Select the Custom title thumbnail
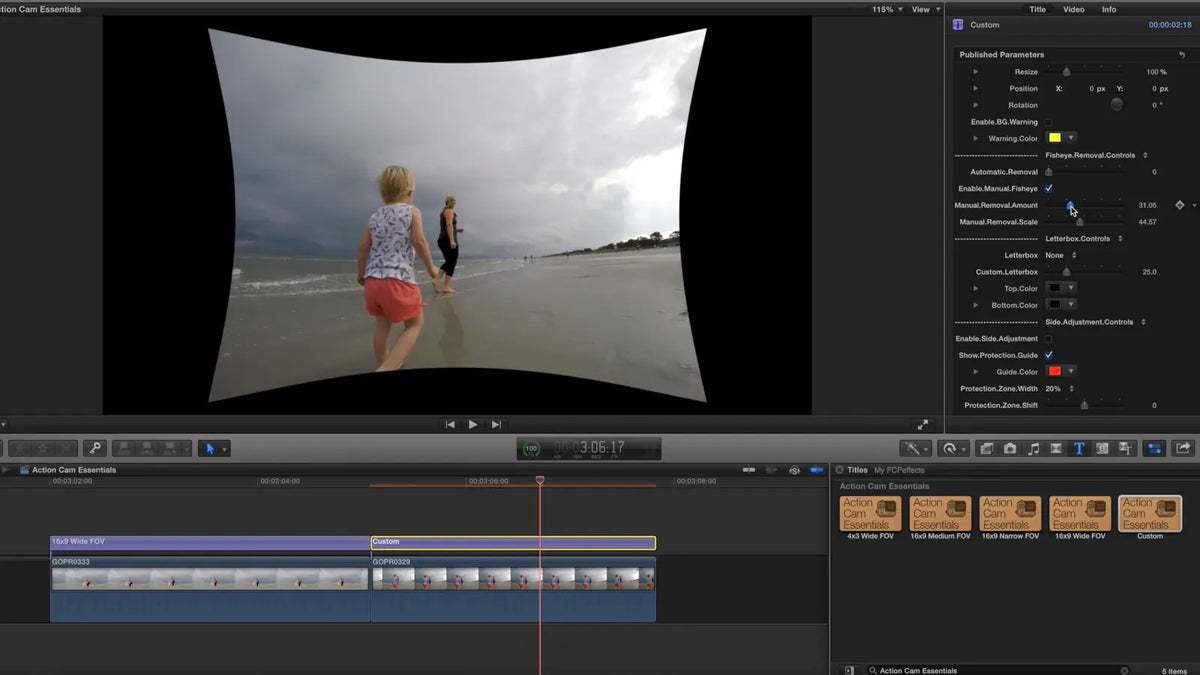The width and height of the screenshot is (1200, 675). pyautogui.click(x=1150, y=513)
